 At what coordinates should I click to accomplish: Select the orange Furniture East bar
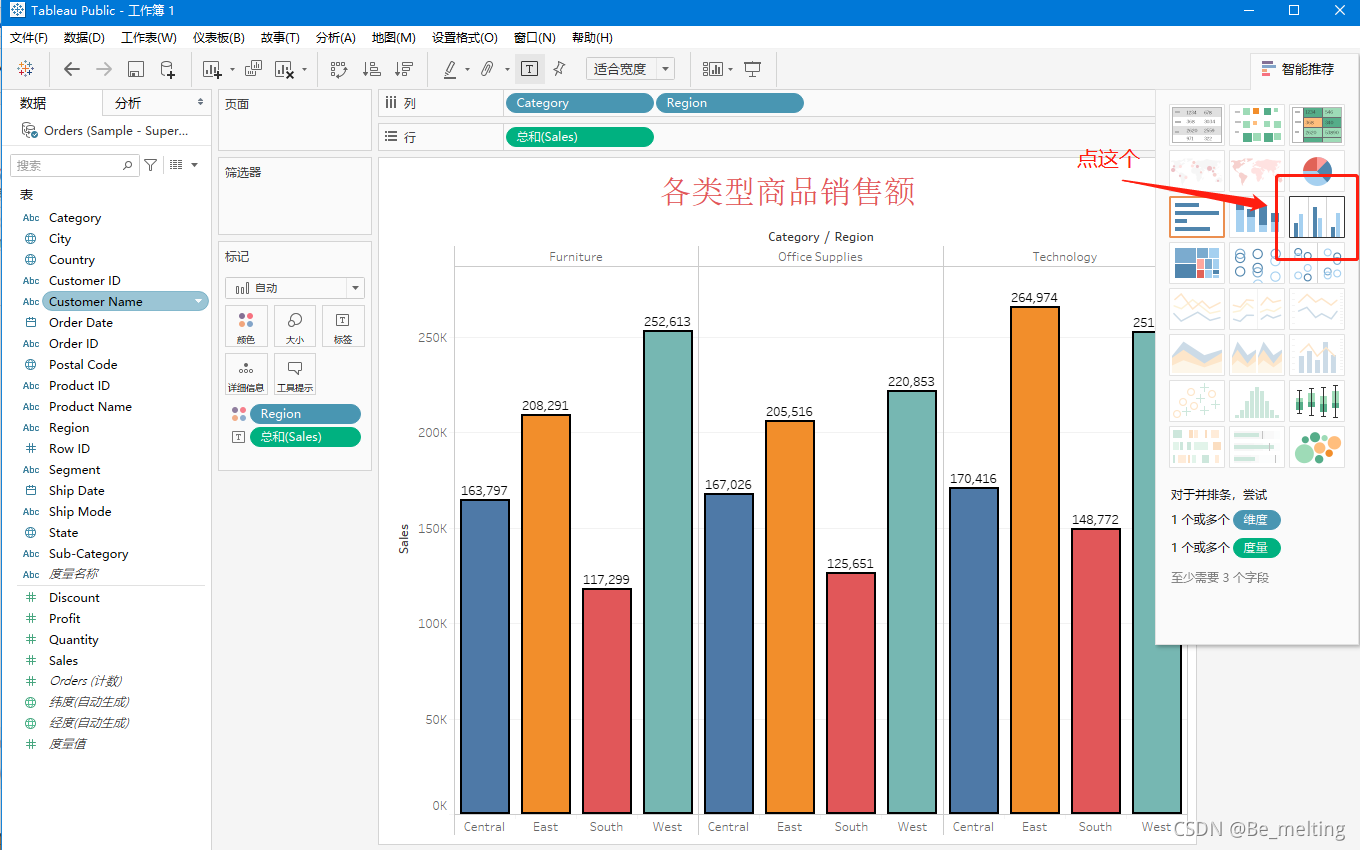pos(546,614)
